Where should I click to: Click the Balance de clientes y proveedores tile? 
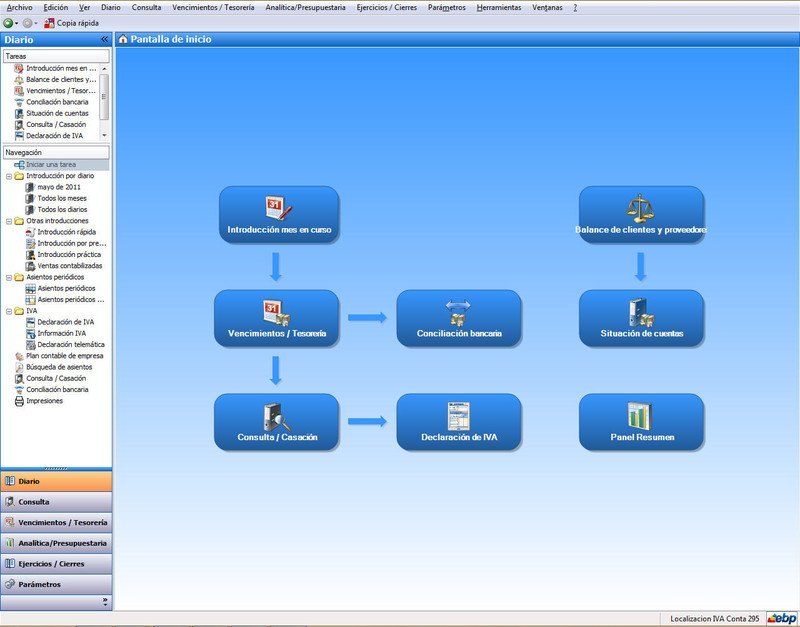[641, 216]
